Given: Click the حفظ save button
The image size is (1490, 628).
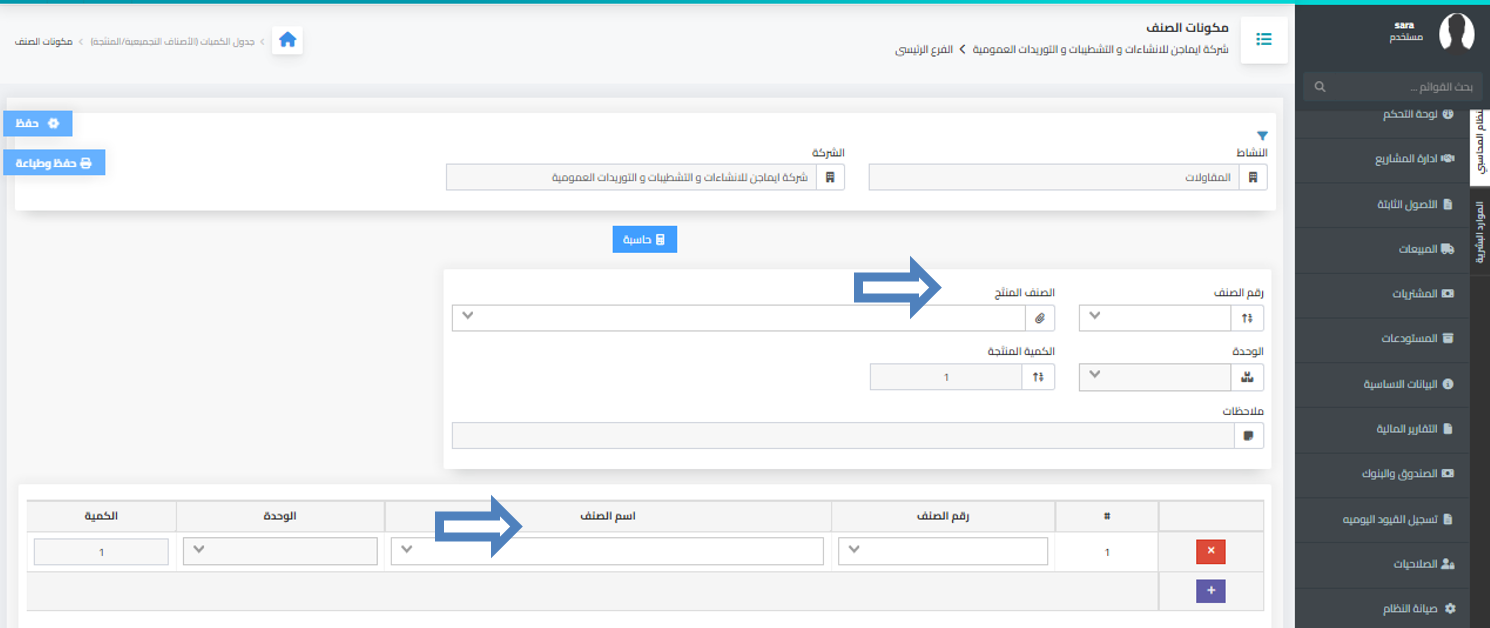Looking at the screenshot, I should click(38, 123).
